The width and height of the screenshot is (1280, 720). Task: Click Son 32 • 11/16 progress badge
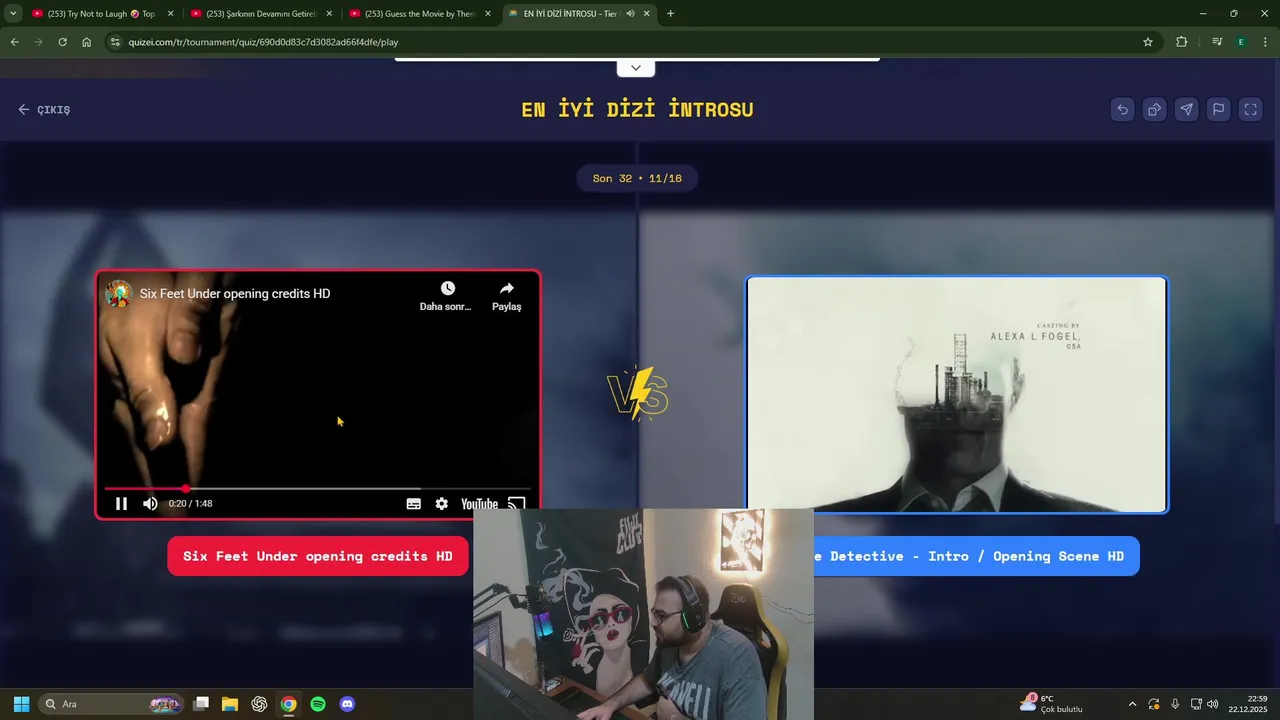(637, 179)
